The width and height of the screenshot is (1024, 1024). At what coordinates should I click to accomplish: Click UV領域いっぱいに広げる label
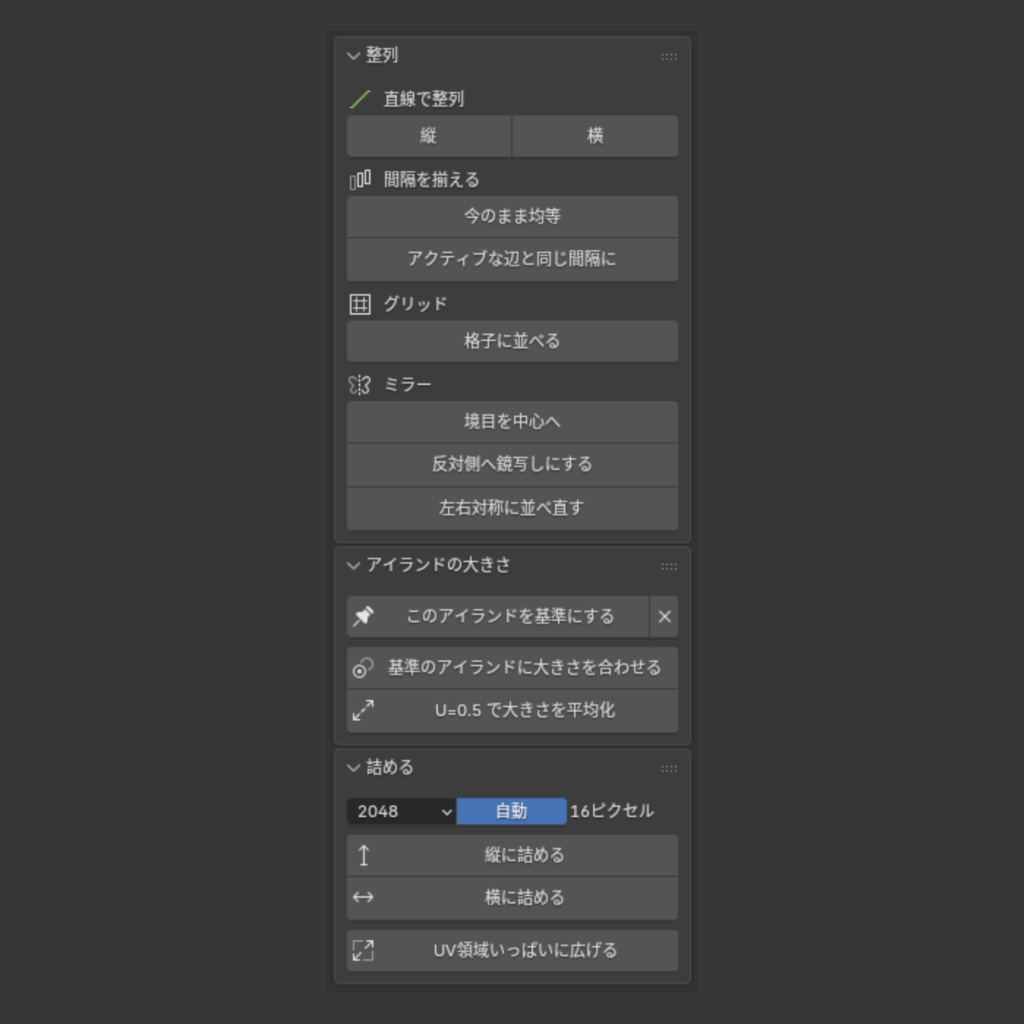(x=525, y=951)
